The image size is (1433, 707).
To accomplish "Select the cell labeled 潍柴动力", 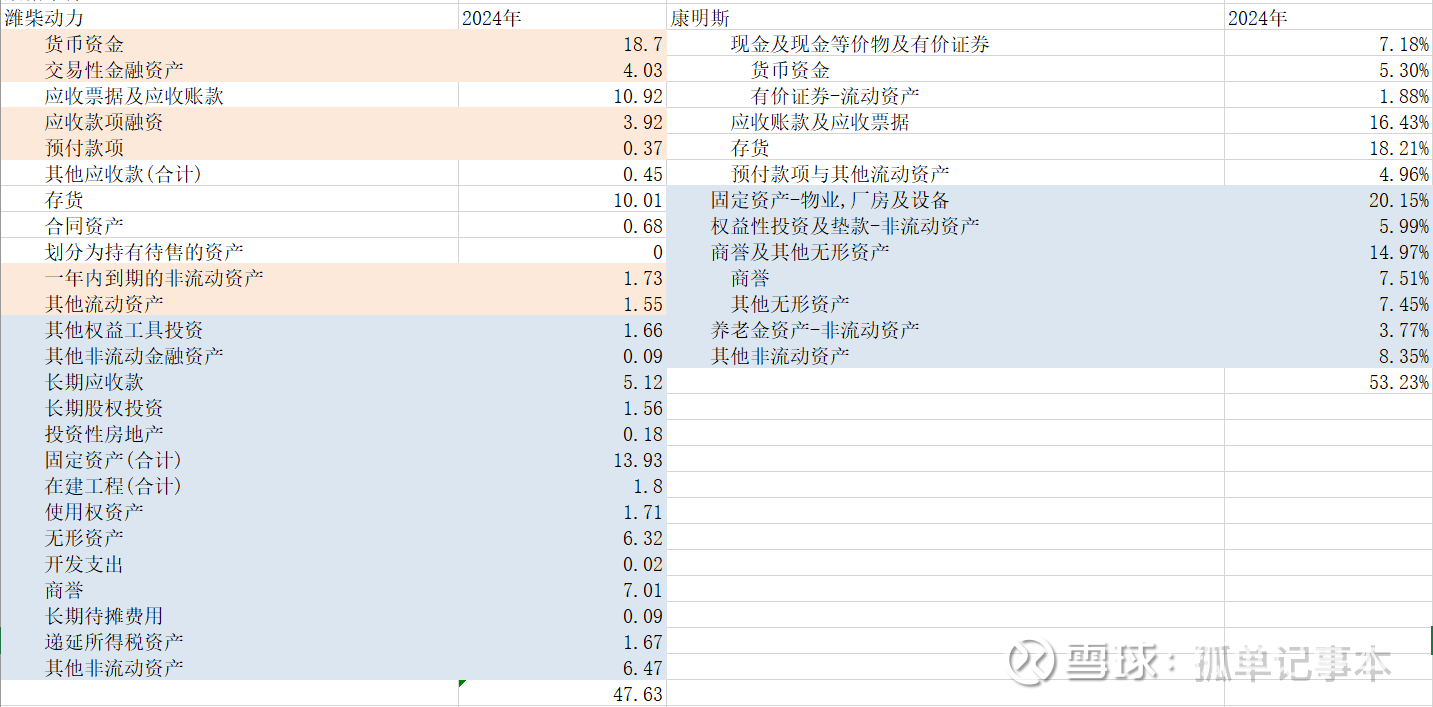I will pyautogui.click(x=229, y=18).
